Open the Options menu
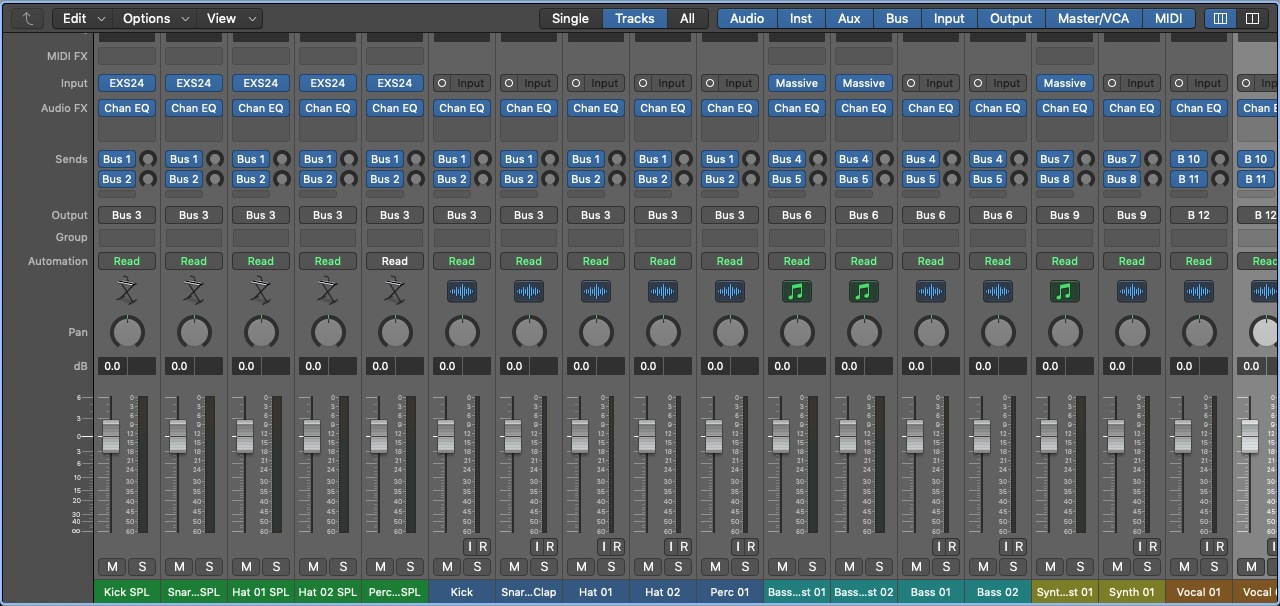1280x606 pixels. [148, 18]
